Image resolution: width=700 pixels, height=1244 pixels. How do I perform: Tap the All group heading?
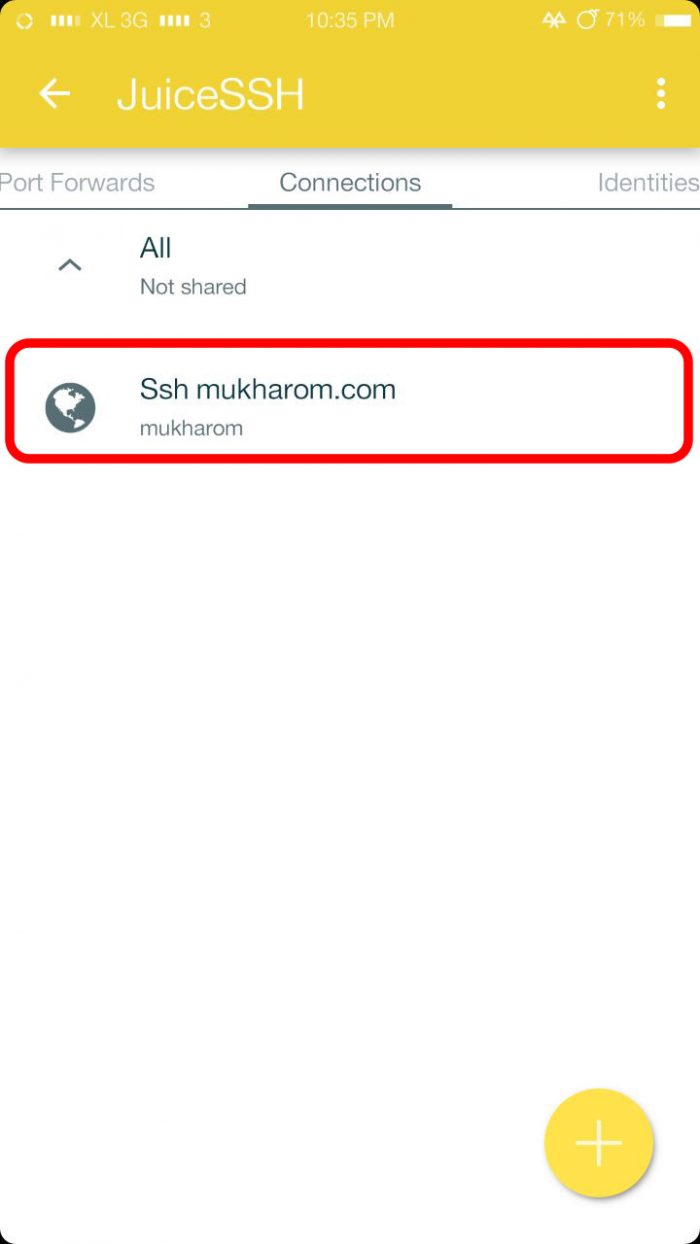click(x=156, y=247)
